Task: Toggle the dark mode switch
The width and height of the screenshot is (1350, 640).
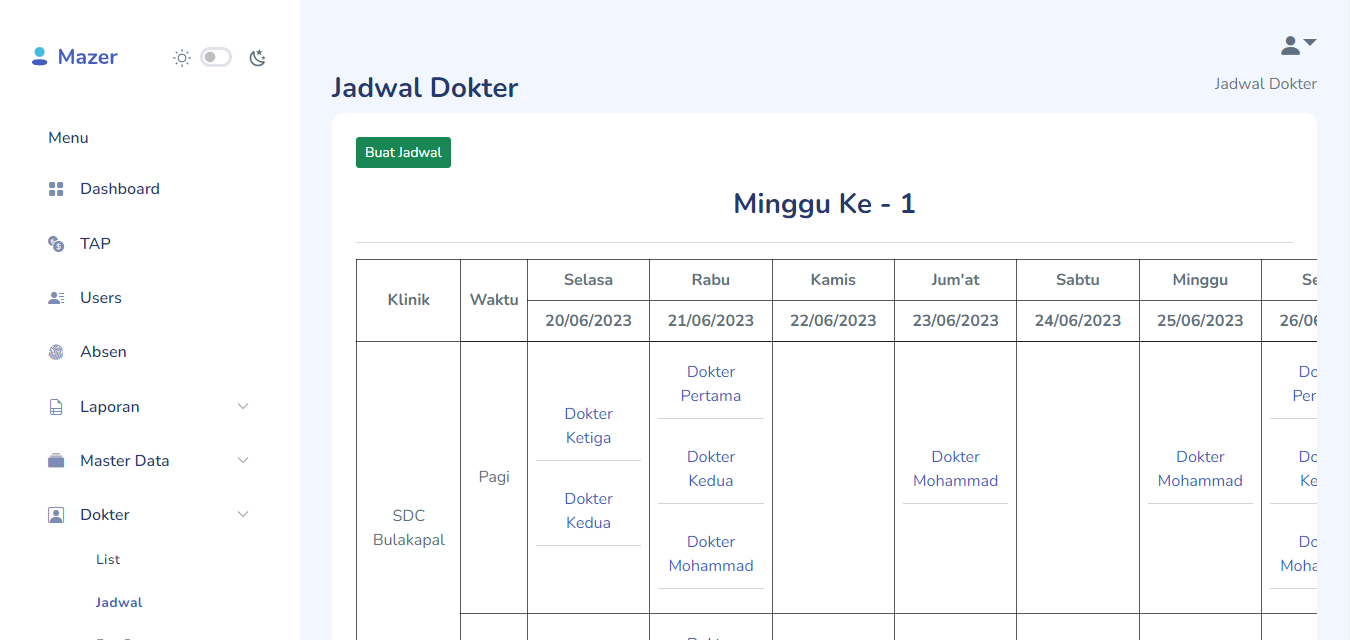Action: tap(216, 58)
